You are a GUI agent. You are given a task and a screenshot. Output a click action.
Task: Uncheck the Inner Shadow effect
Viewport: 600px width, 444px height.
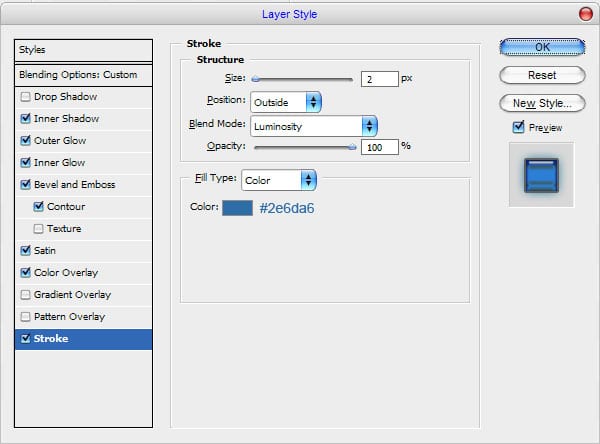point(25,119)
